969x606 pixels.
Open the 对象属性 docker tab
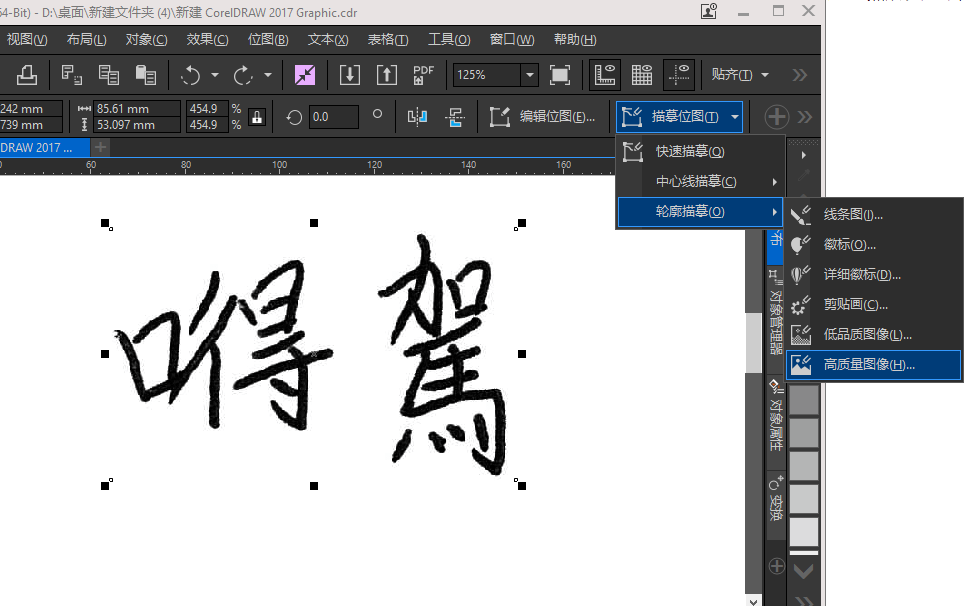[776, 416]
